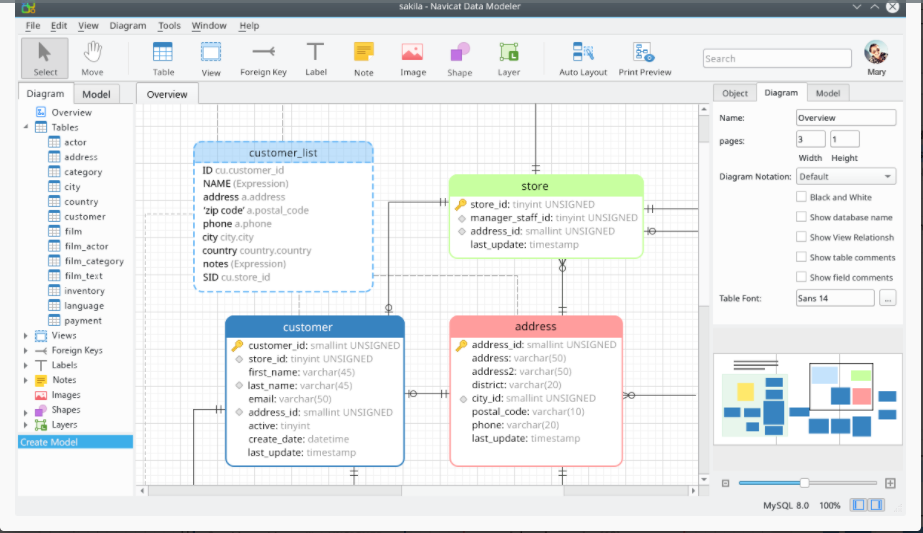The image size is (923, 533).
Task: Enable Show table comments checkbox
Action: point(801,257)
